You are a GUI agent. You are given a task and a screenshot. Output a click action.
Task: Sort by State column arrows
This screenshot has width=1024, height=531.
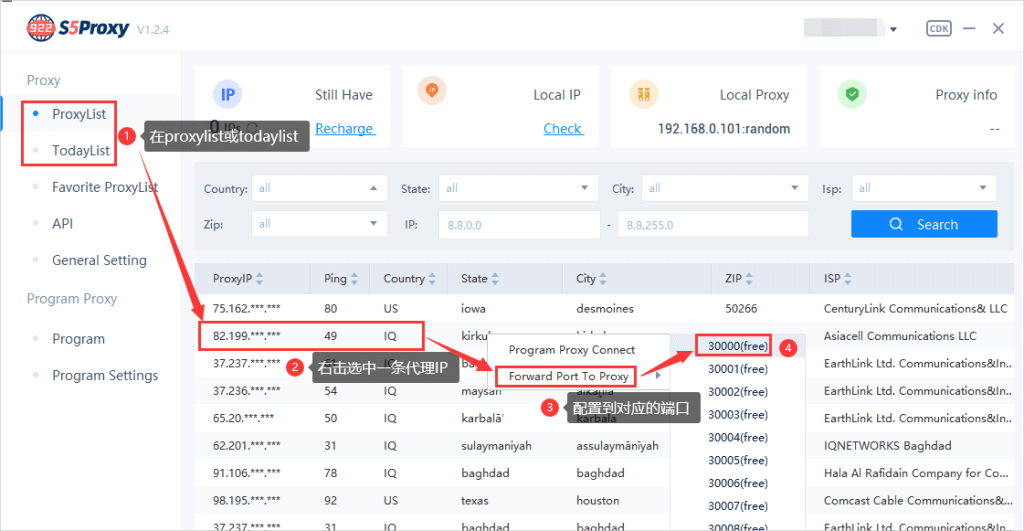495,279
